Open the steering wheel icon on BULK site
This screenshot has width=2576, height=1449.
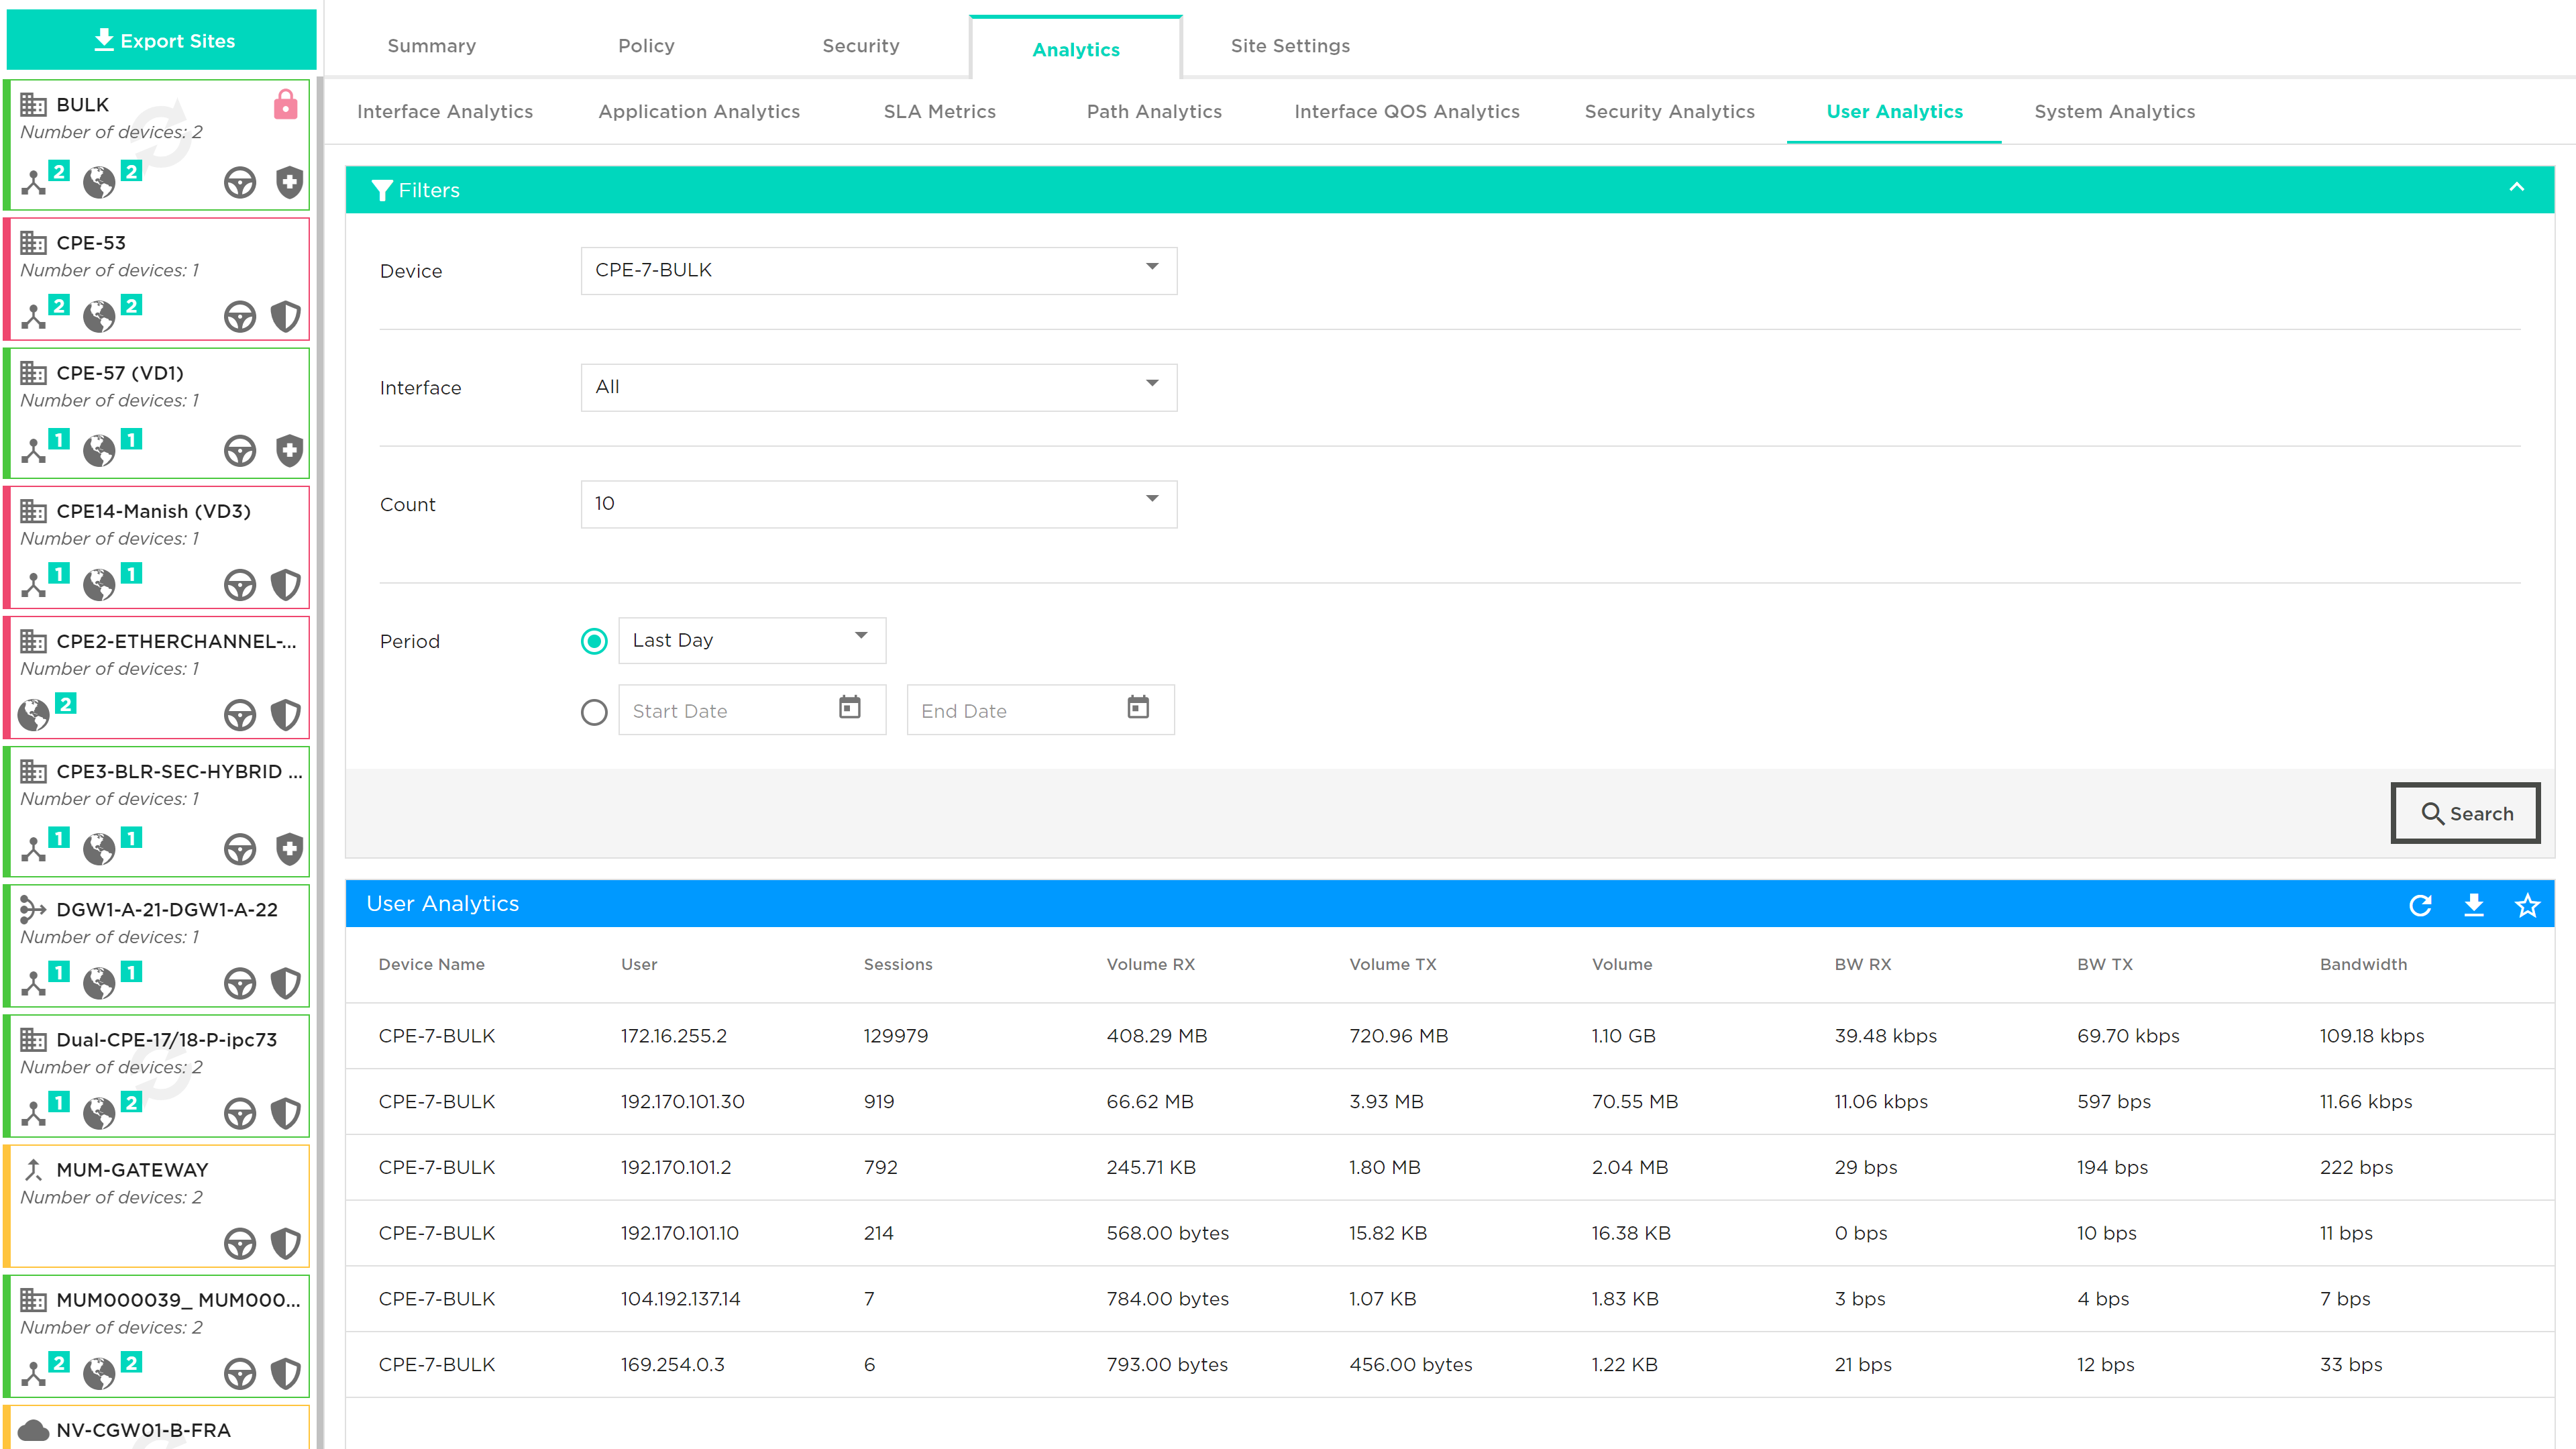240,183
